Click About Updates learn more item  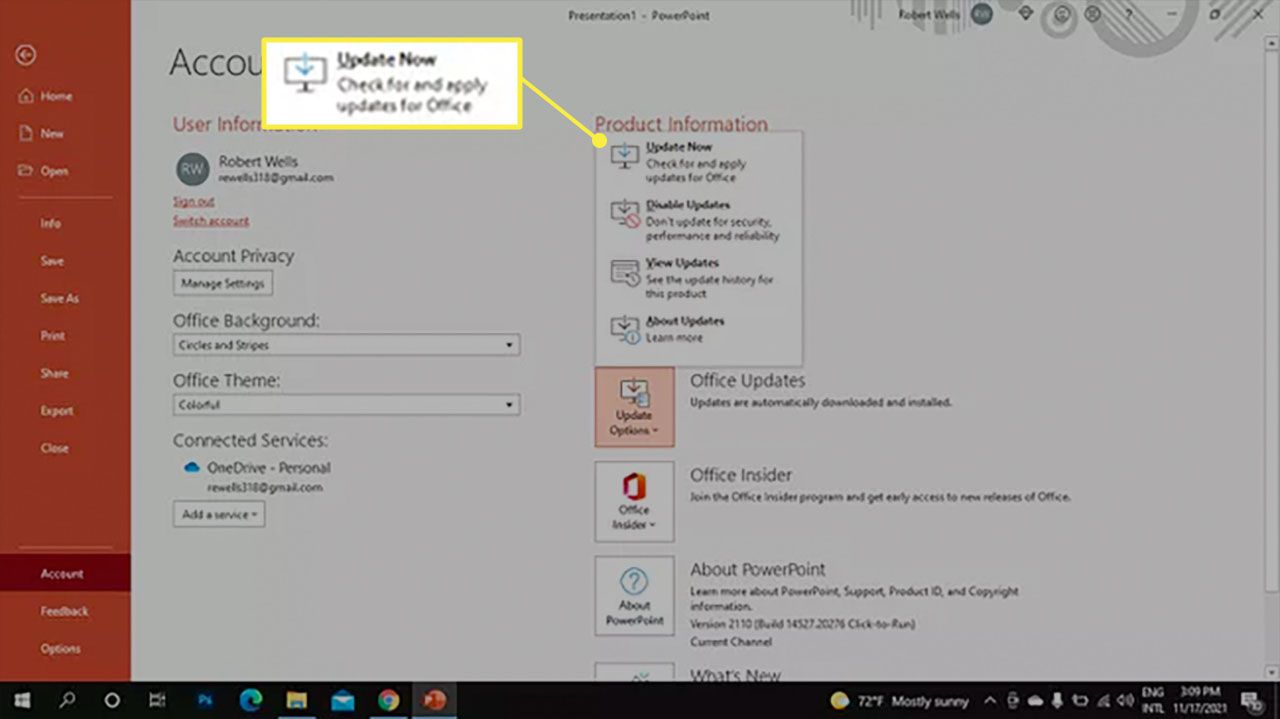point(697,329)
